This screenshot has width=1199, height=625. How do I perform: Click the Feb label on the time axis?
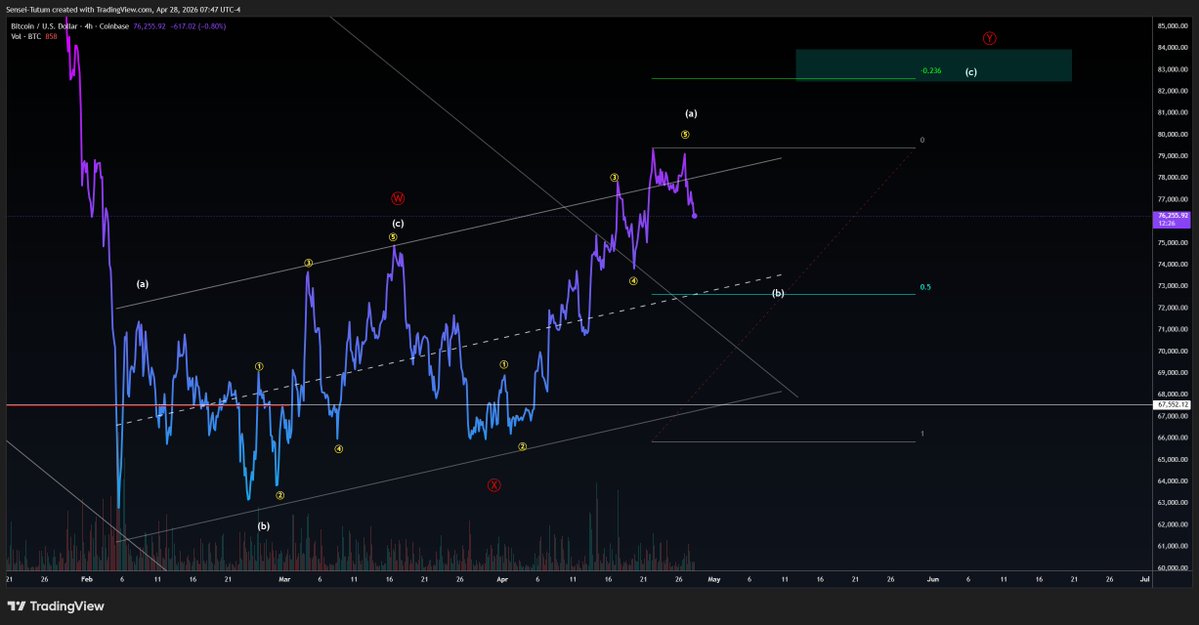point(86,579)
